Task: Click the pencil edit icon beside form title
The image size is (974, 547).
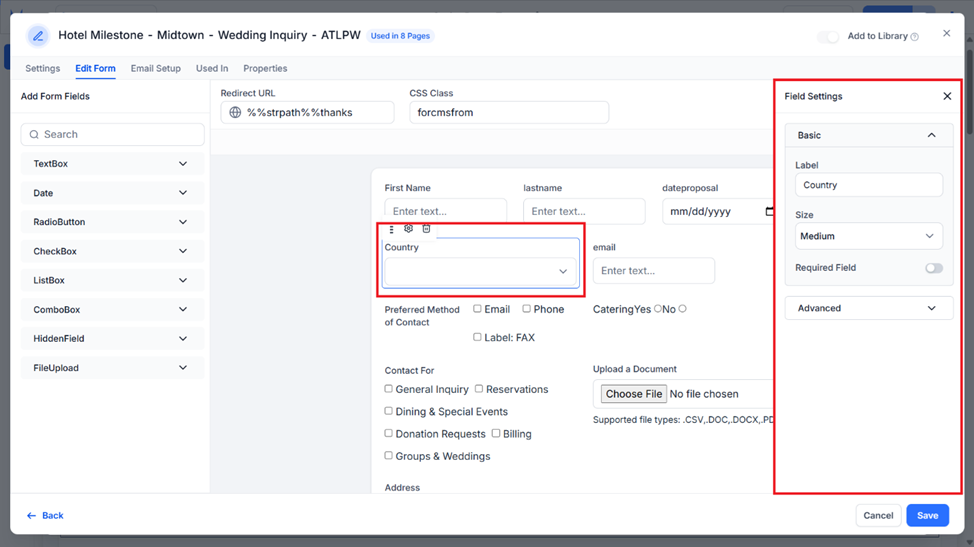Action: [x=38, y=36]
